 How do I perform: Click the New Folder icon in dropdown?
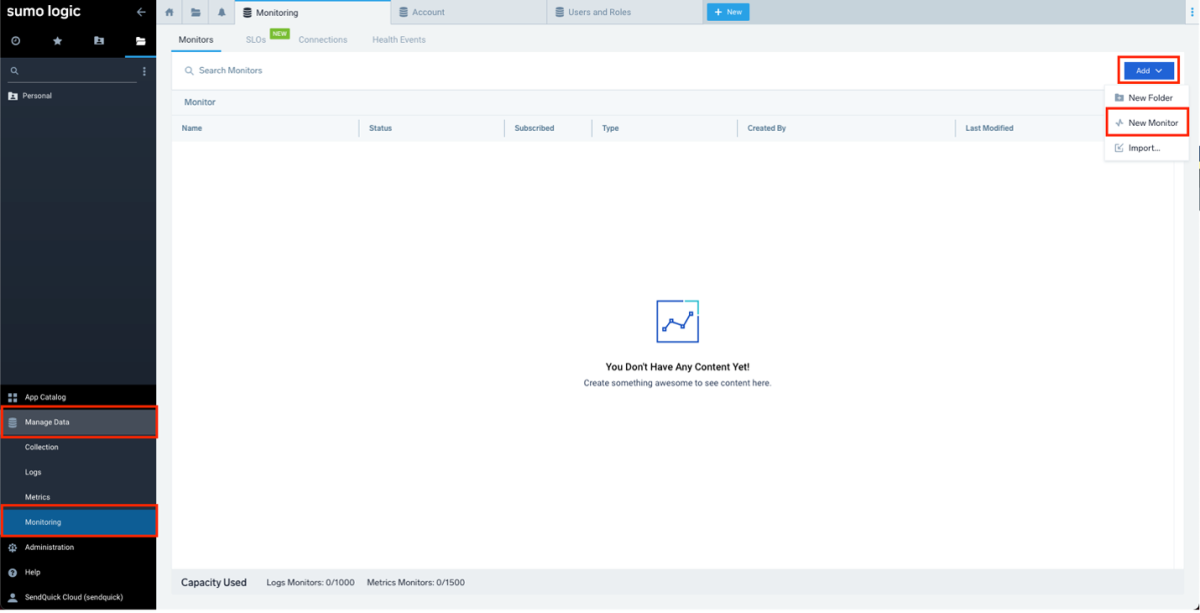click(x=1119, y=98)
